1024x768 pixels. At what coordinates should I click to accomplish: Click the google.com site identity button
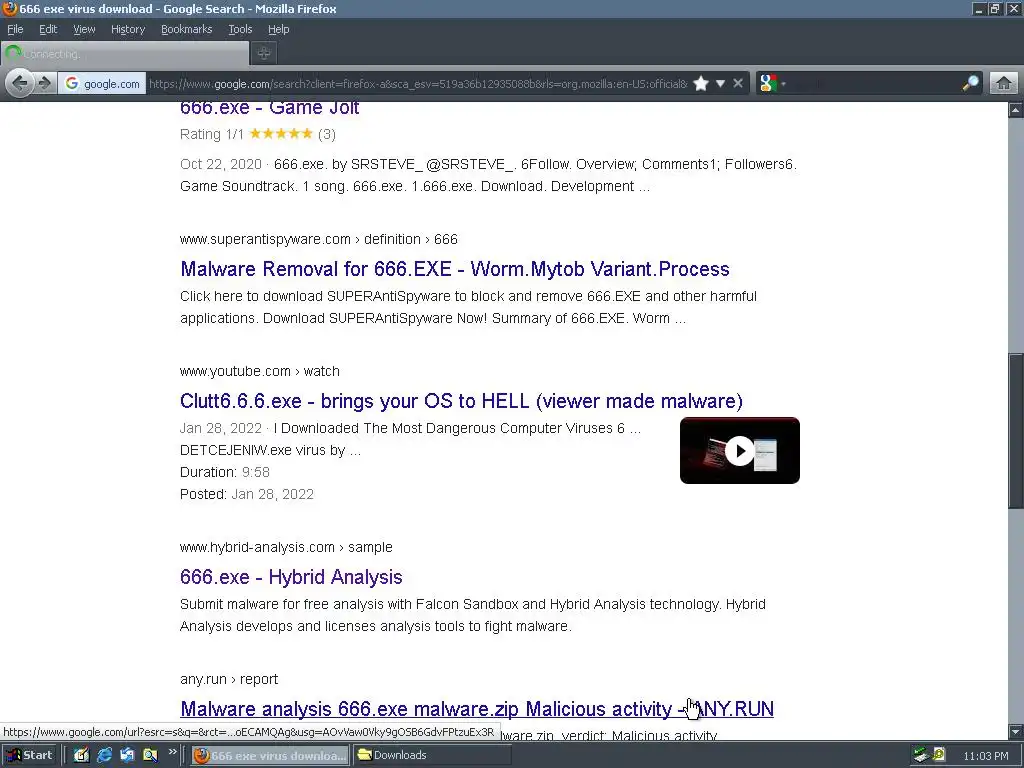[103, 84]
